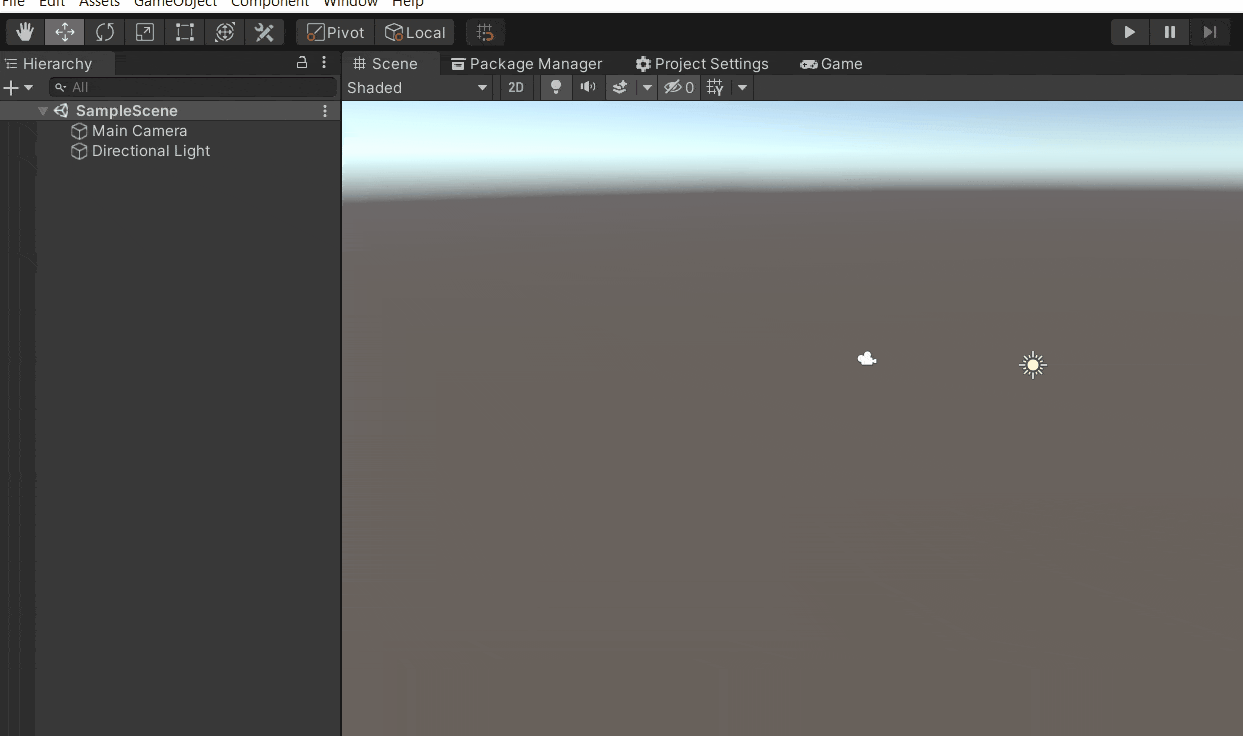Toggle Local and Global handle orientation
The height and width of the screenshot is (736, 1243).
click(x=415, y=31)
